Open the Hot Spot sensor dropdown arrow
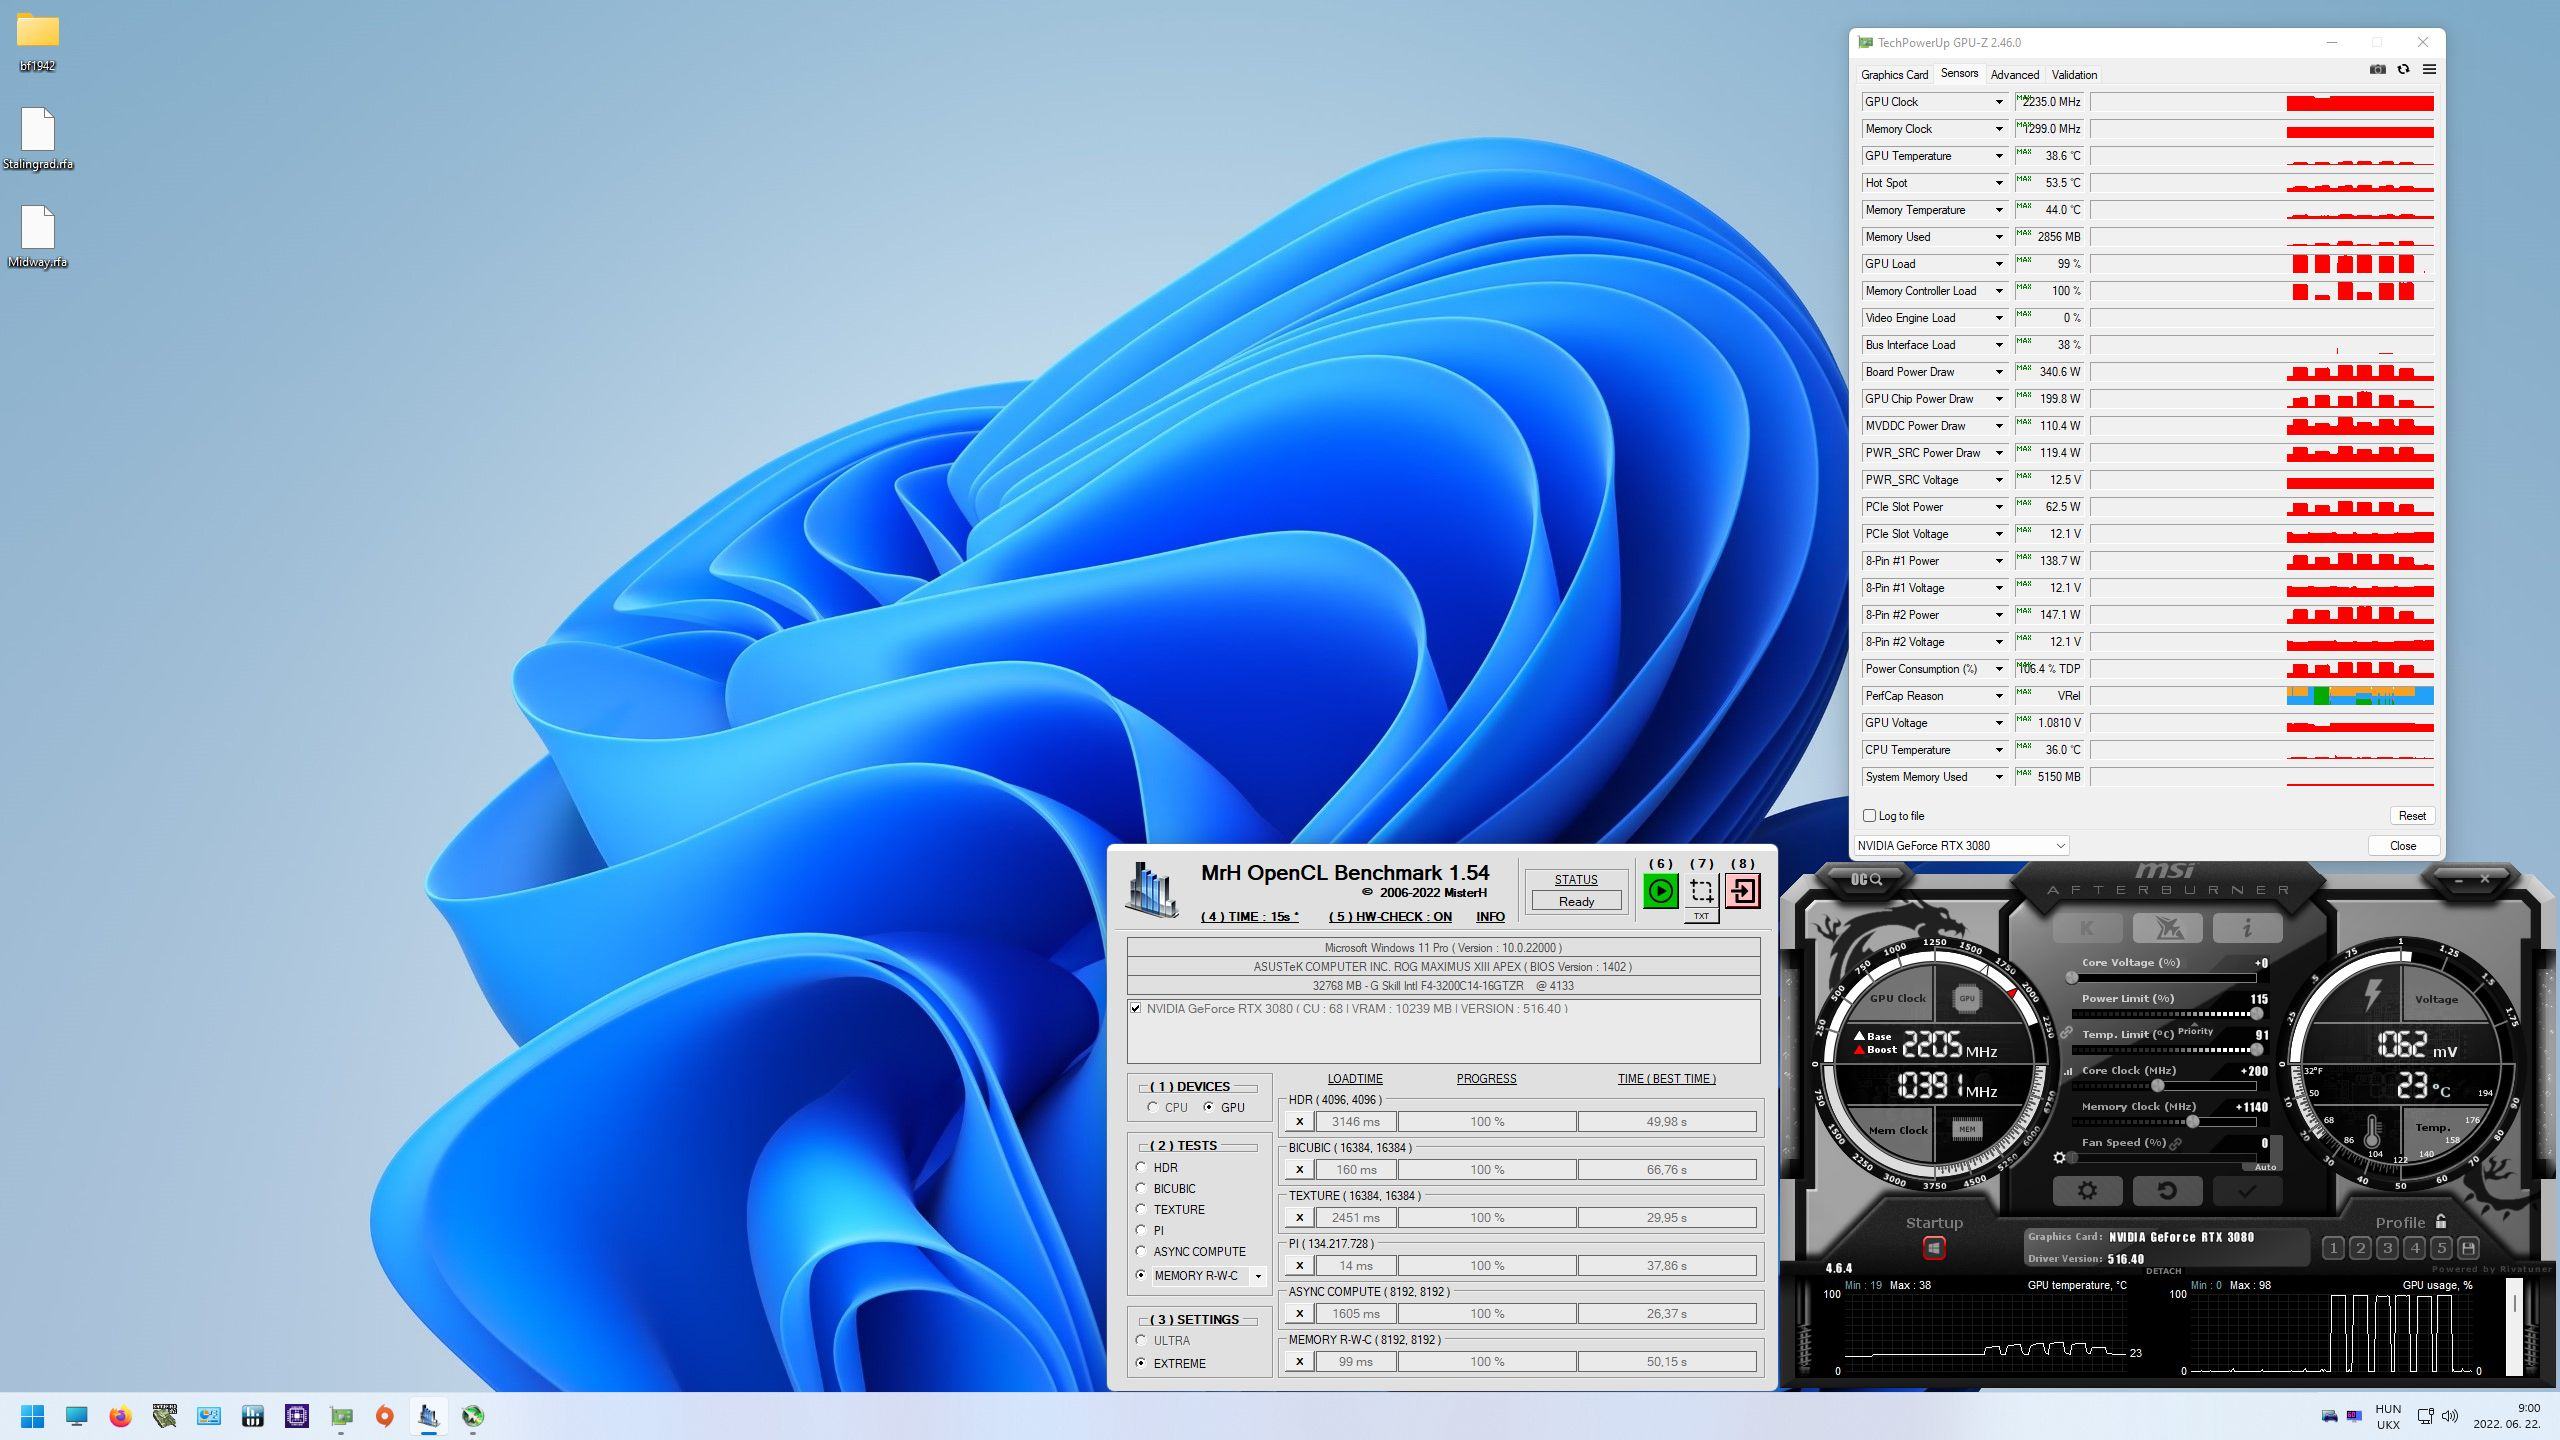The height and width of the screenshot is (1440, 2560). click(1999, 183)
